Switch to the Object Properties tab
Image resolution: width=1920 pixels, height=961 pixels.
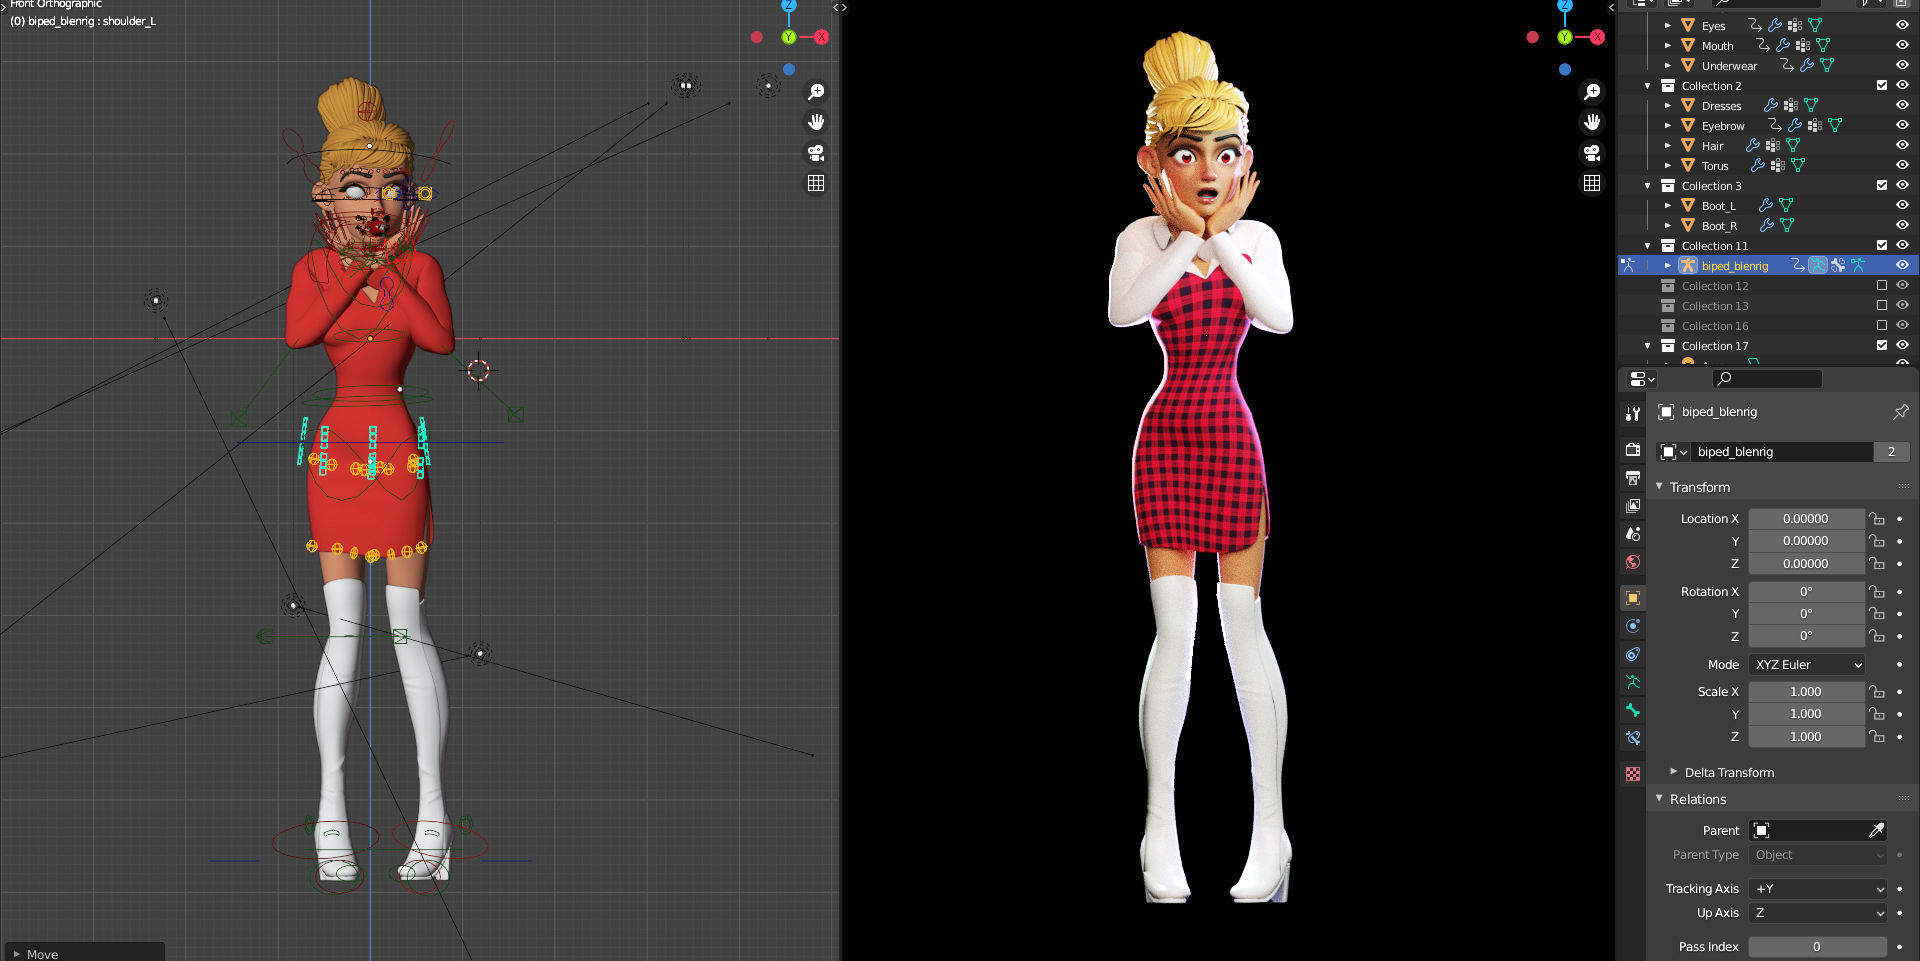click(1633, 597)
